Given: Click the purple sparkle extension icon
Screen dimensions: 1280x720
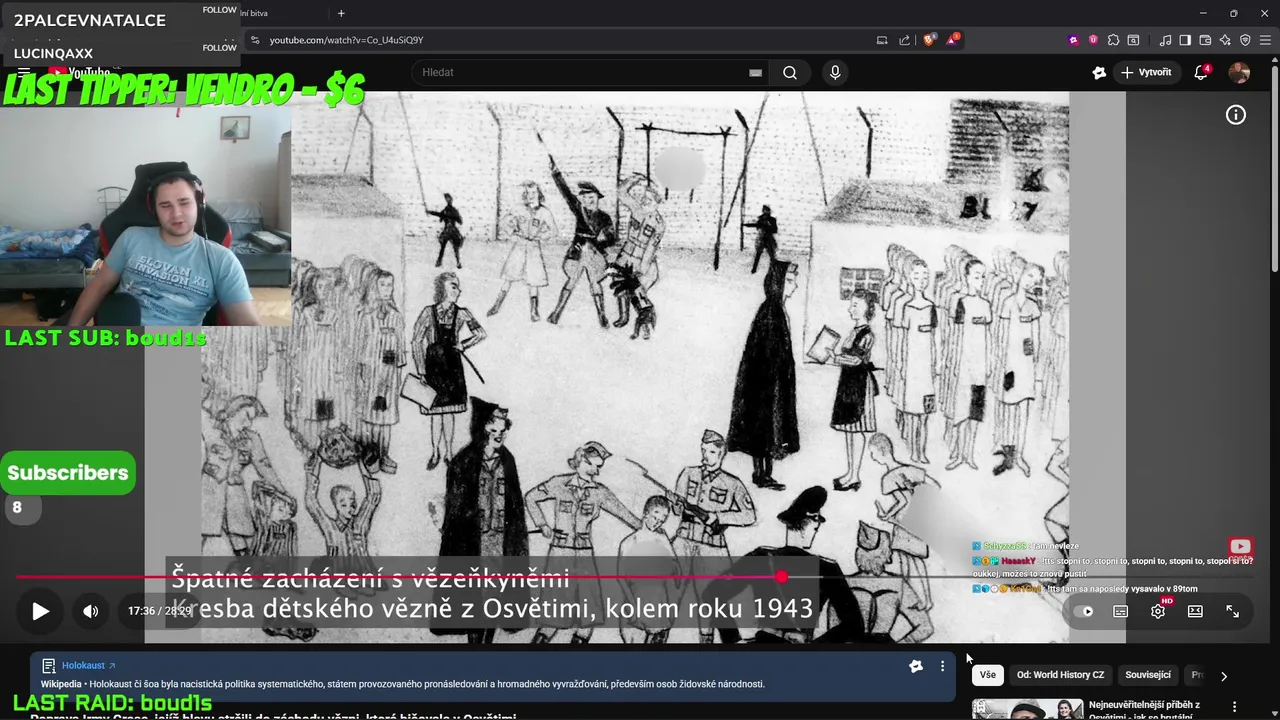Looking at the screenshot, I should 1073,40.
